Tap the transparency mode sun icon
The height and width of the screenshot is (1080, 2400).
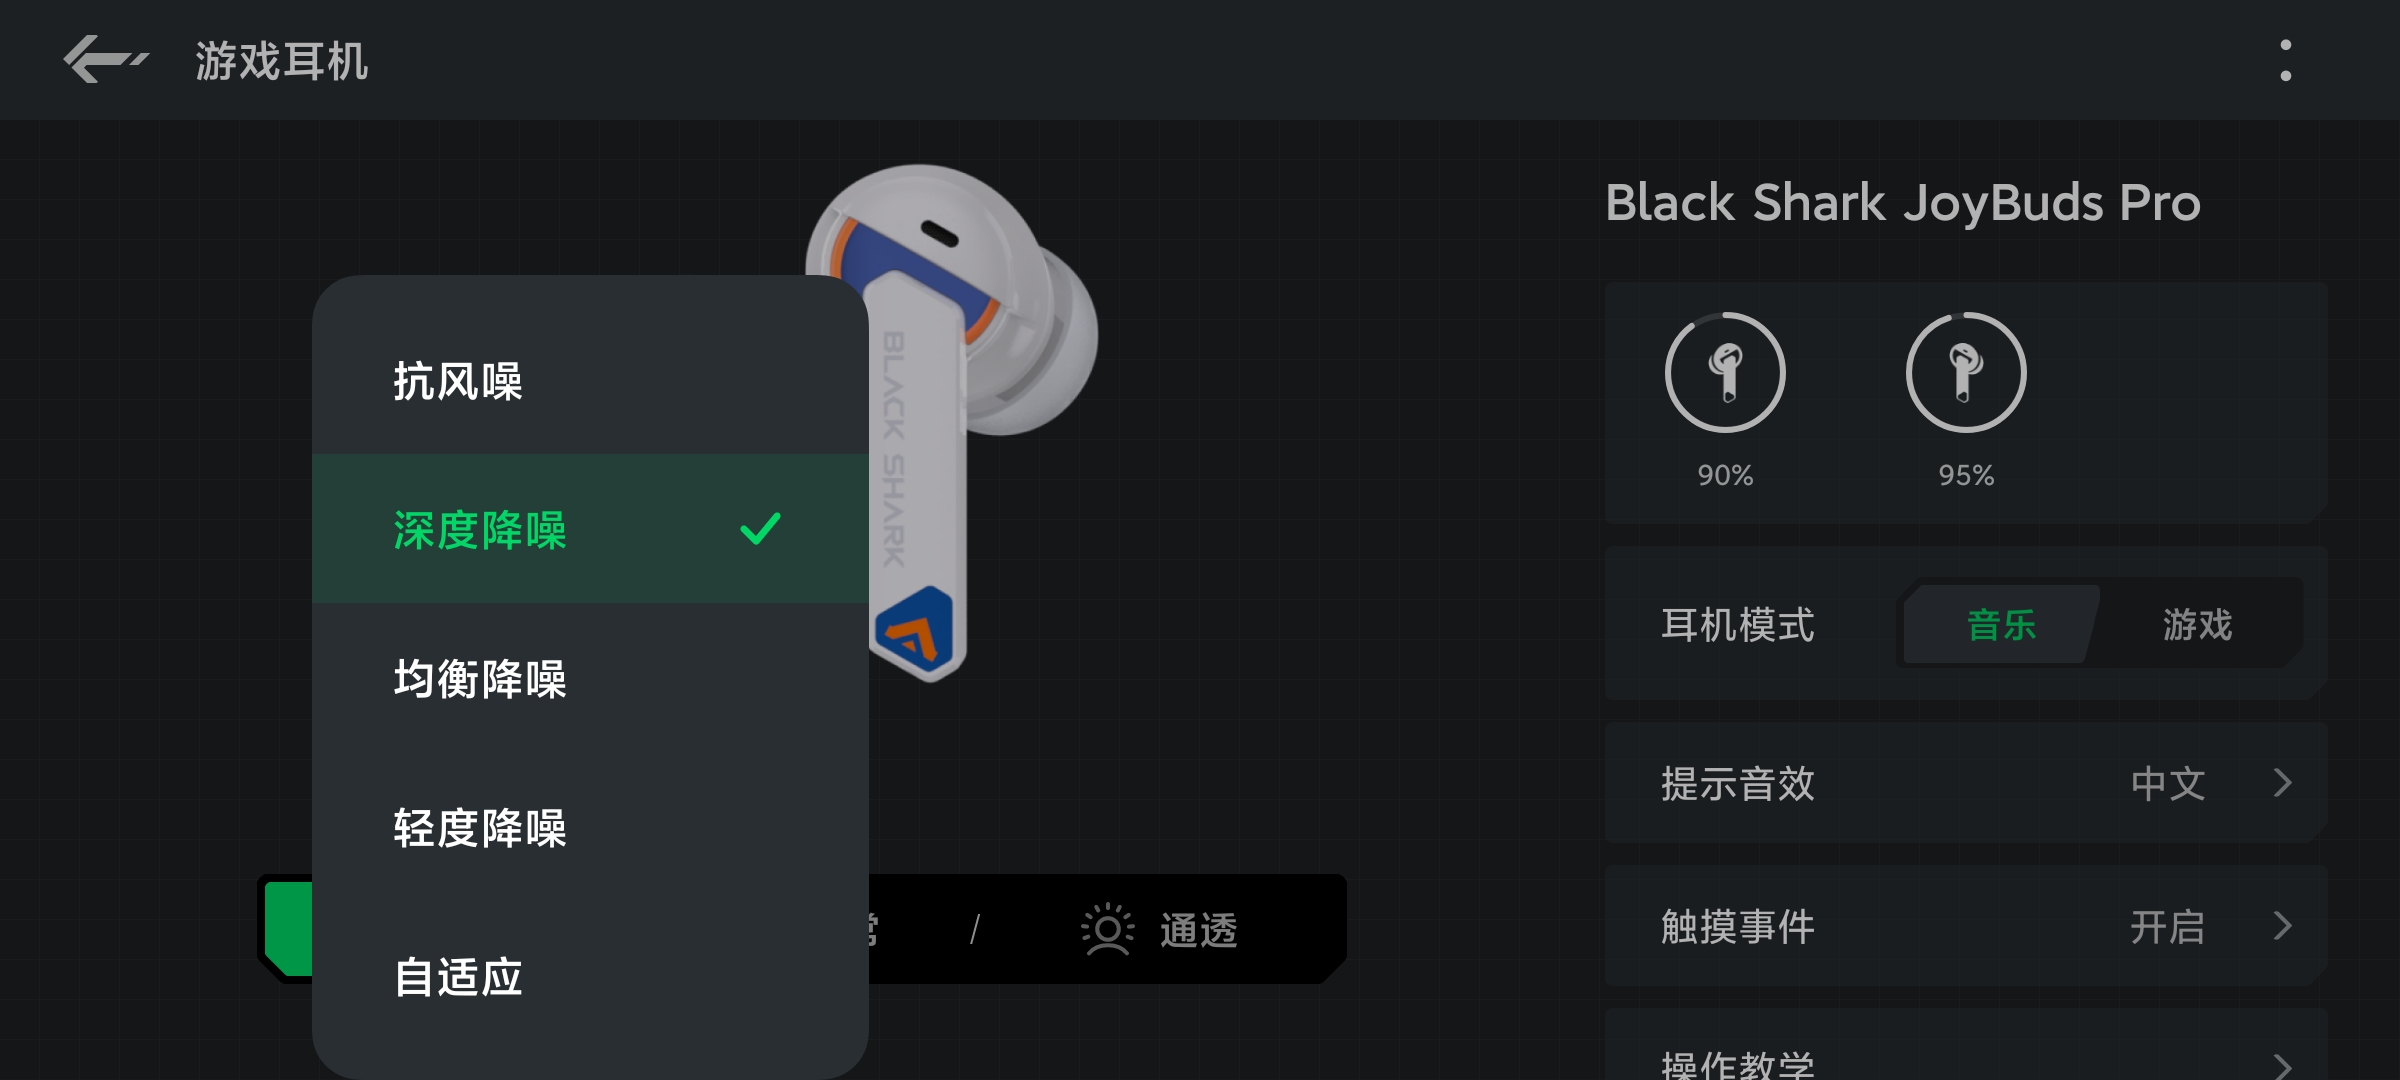coord(1107,930)
